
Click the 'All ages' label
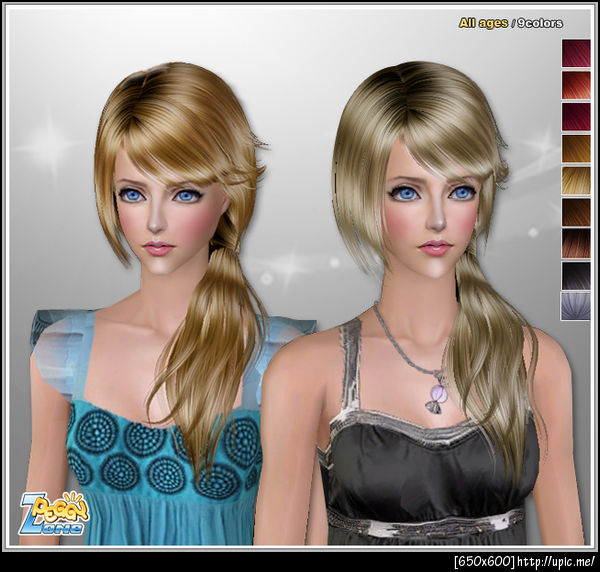(x=483, y=23)
